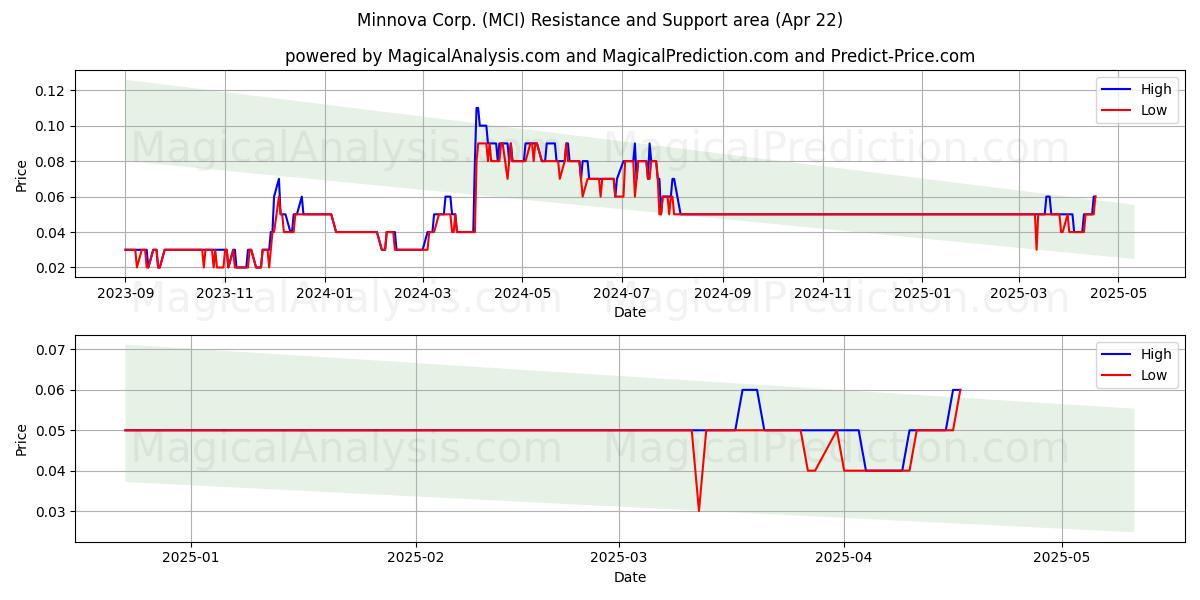Click the 2024-09 tick label on top chart
The width and height of the screenshot is (1200, 600).
click(x=722, y=294)
